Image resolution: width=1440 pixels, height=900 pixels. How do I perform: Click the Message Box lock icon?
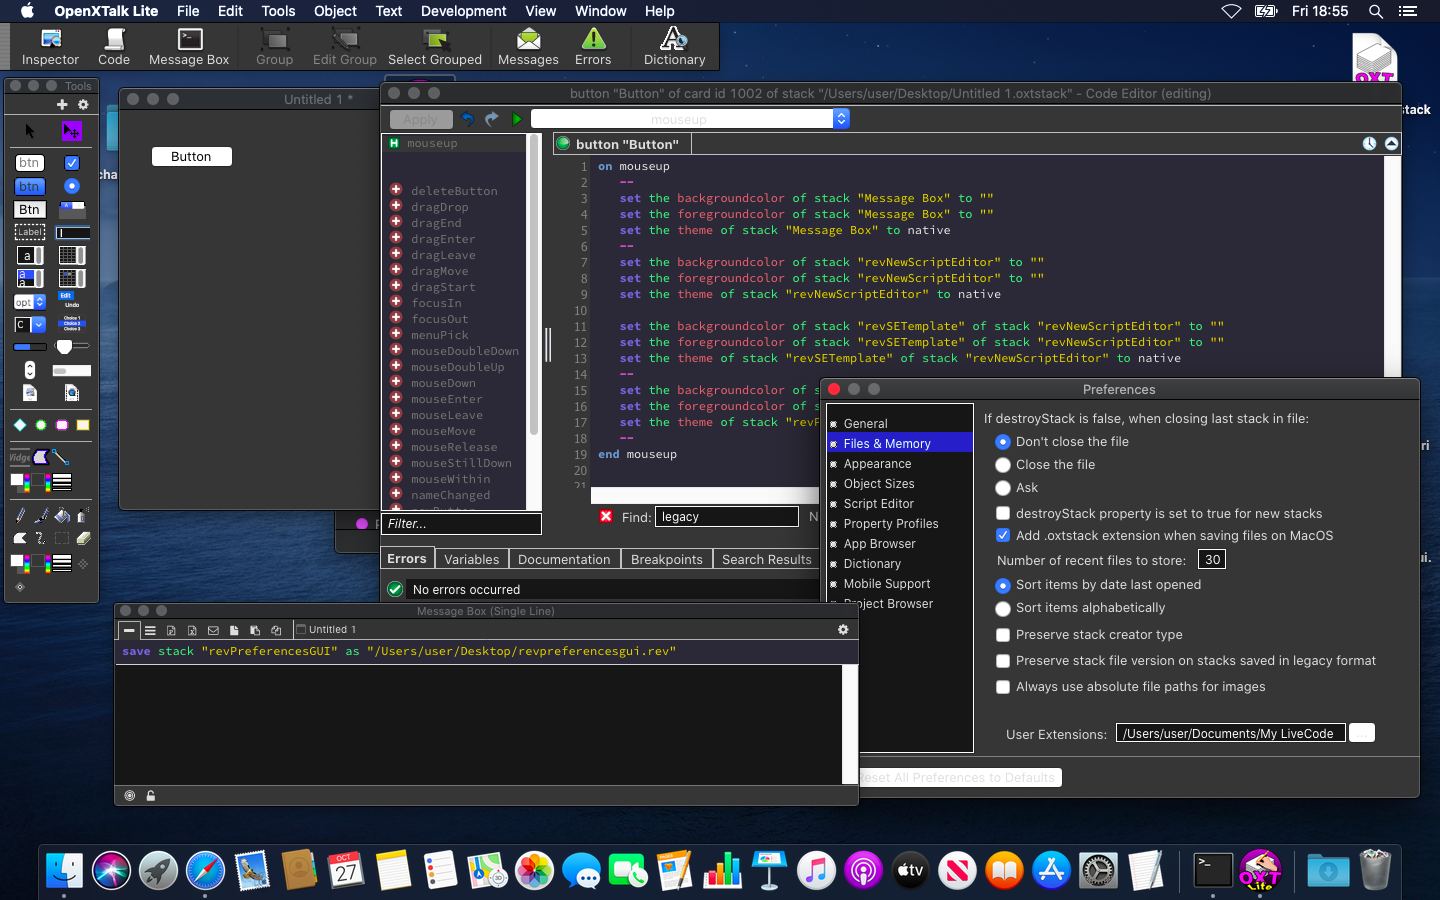tap(151, 796)
